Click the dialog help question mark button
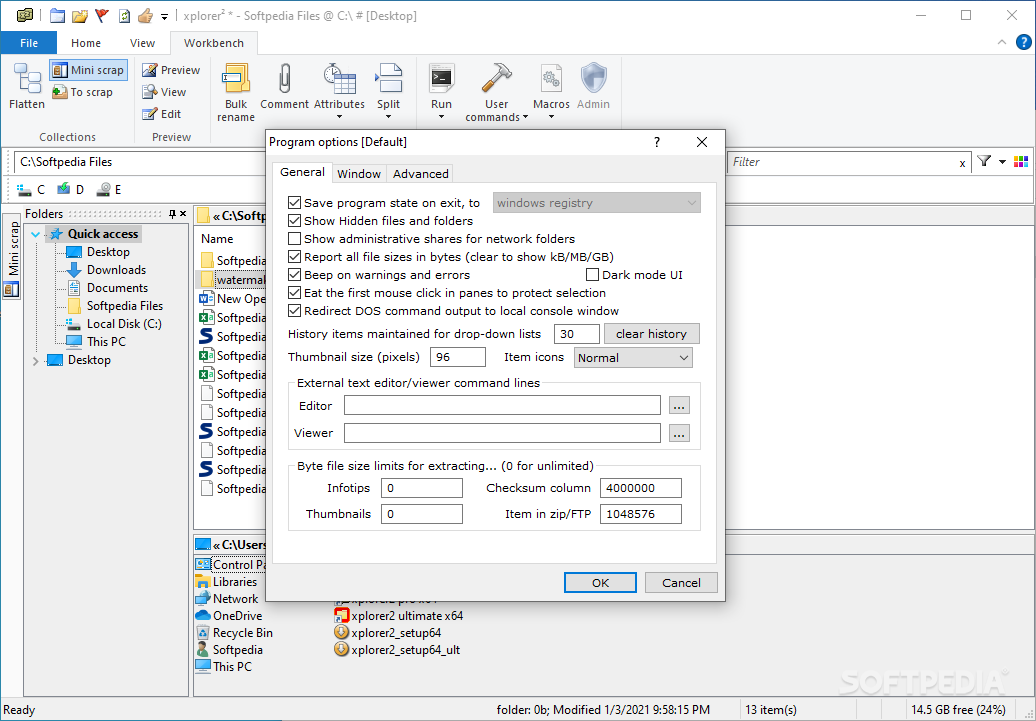1036x721 pixels. pyautogui.click(x=657, y=142)
